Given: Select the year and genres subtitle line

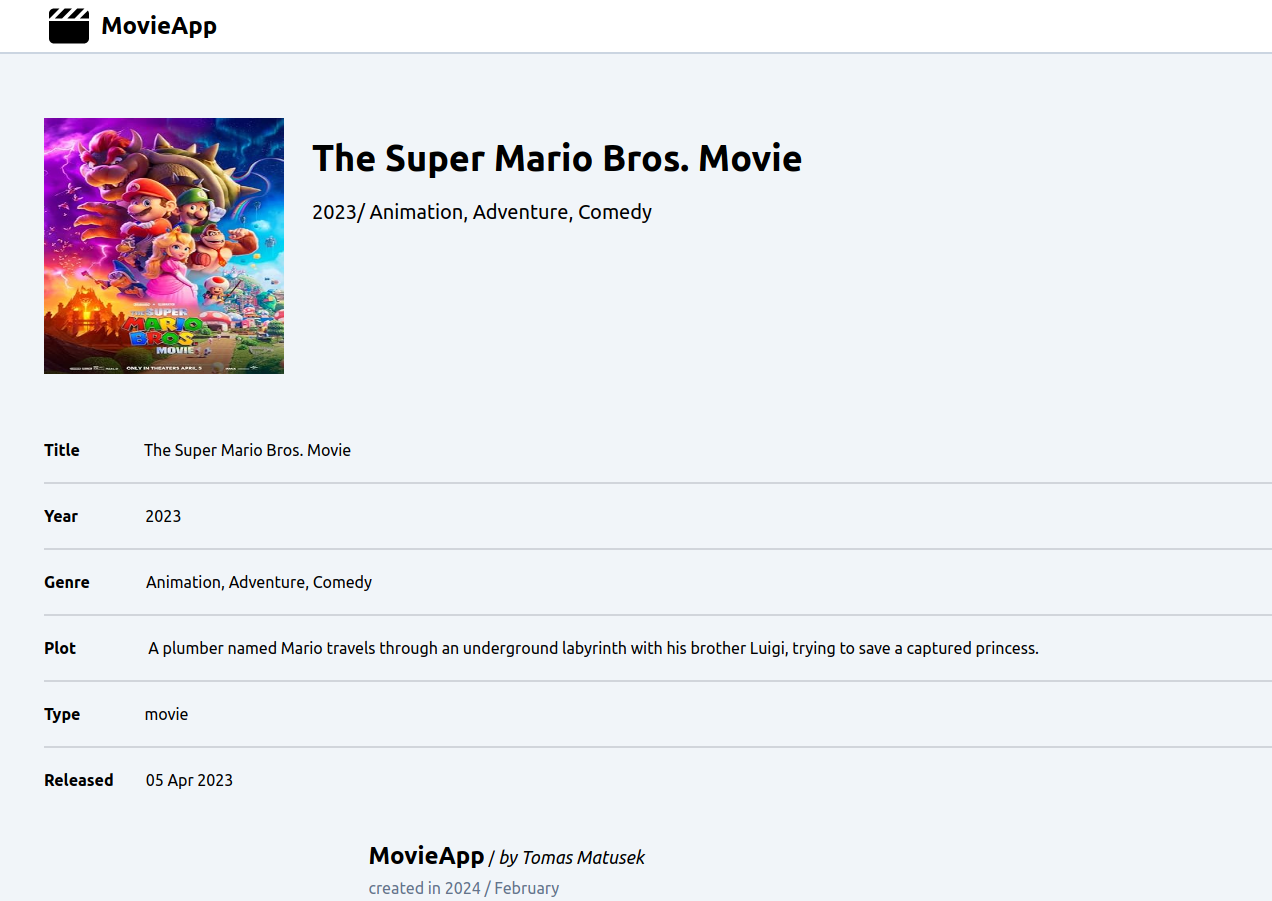Looking at the screenshot, I should 482,212.
